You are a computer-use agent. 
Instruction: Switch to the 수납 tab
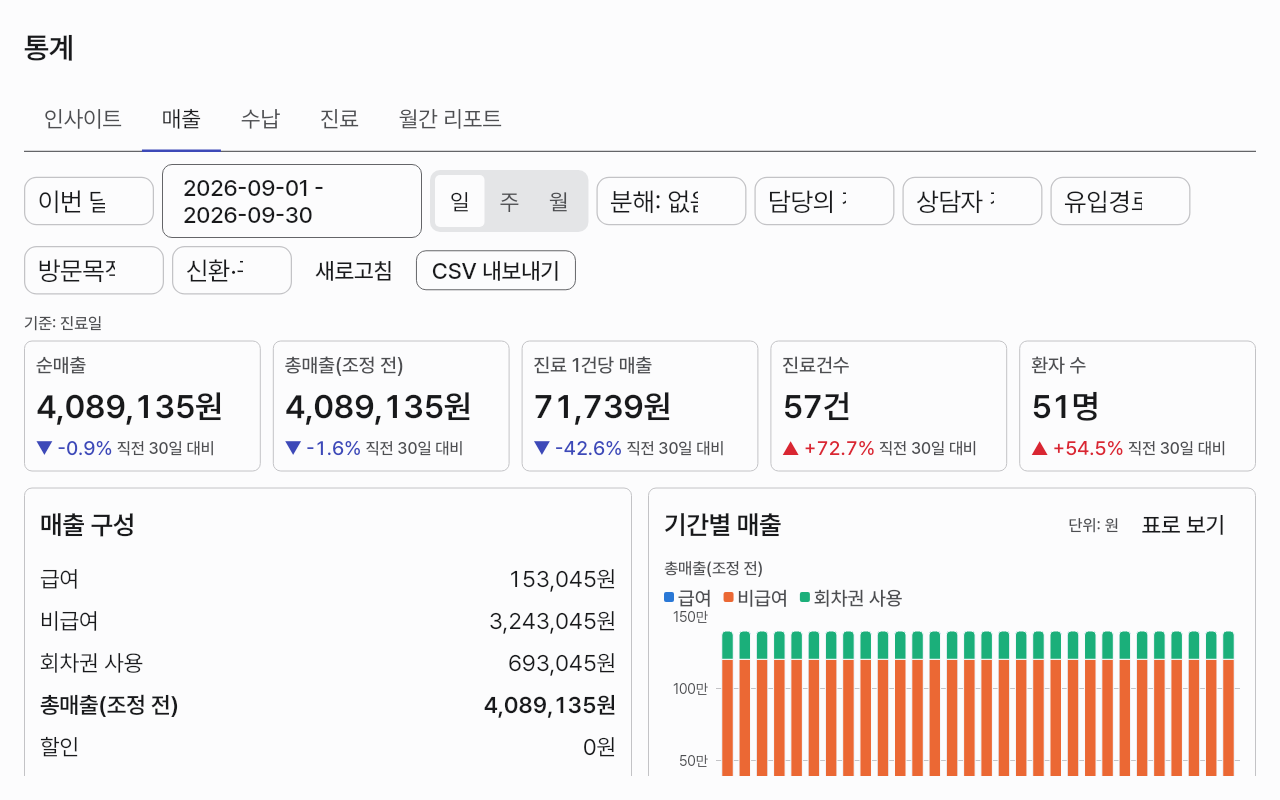click(260, 119)
